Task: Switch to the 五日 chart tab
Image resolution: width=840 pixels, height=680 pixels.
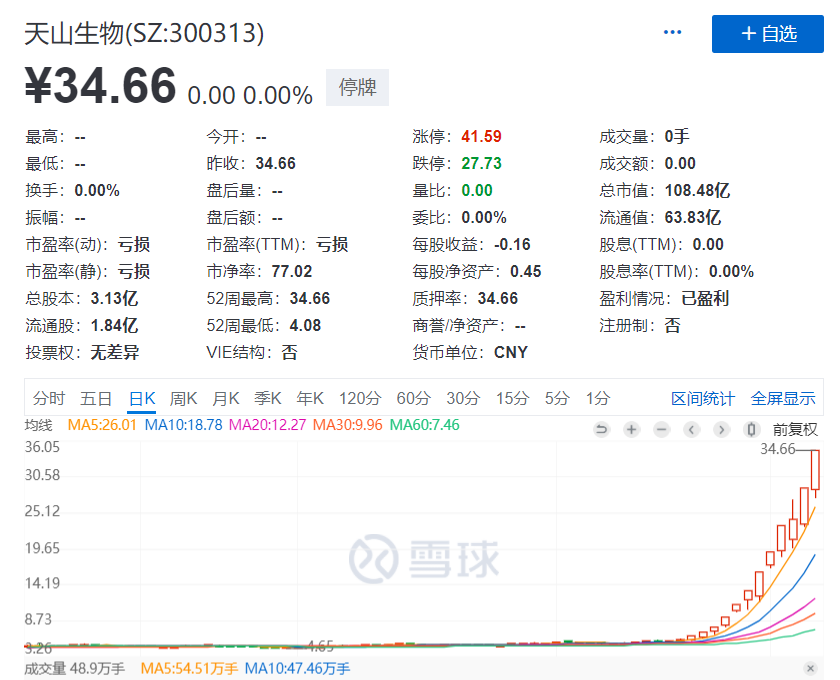Action: click(96, 399)
